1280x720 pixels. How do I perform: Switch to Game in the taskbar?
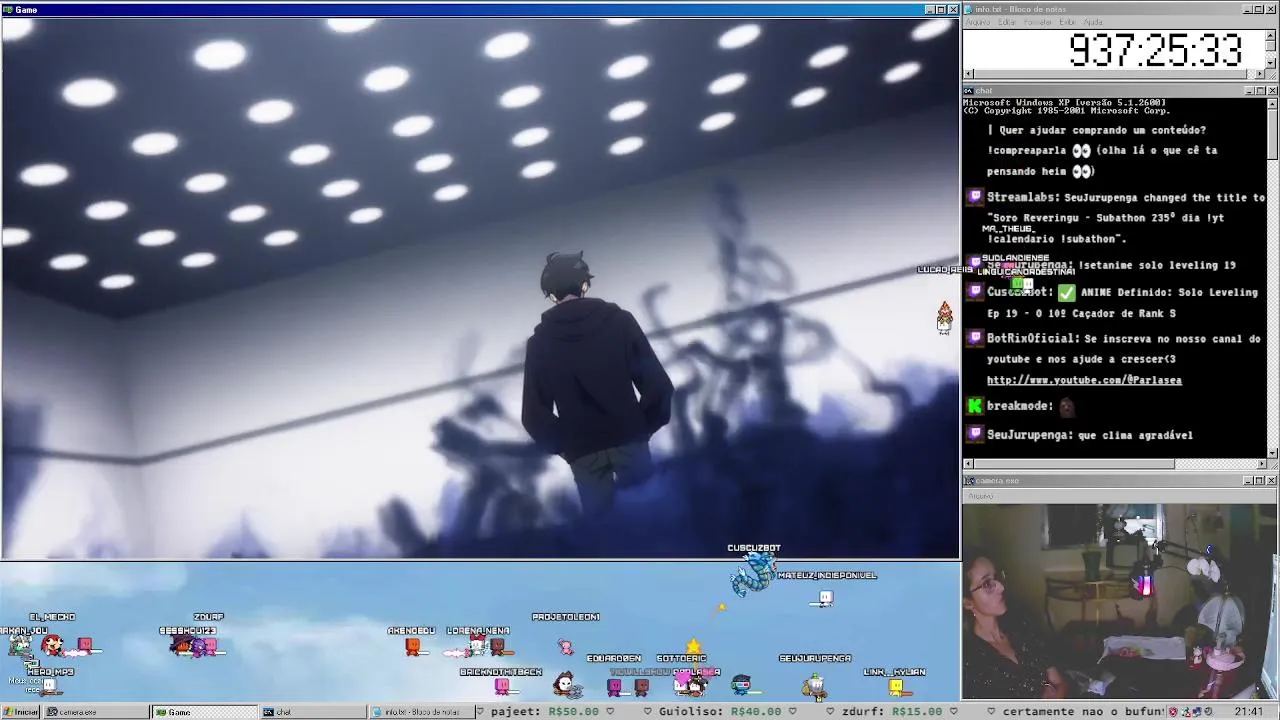205,712
